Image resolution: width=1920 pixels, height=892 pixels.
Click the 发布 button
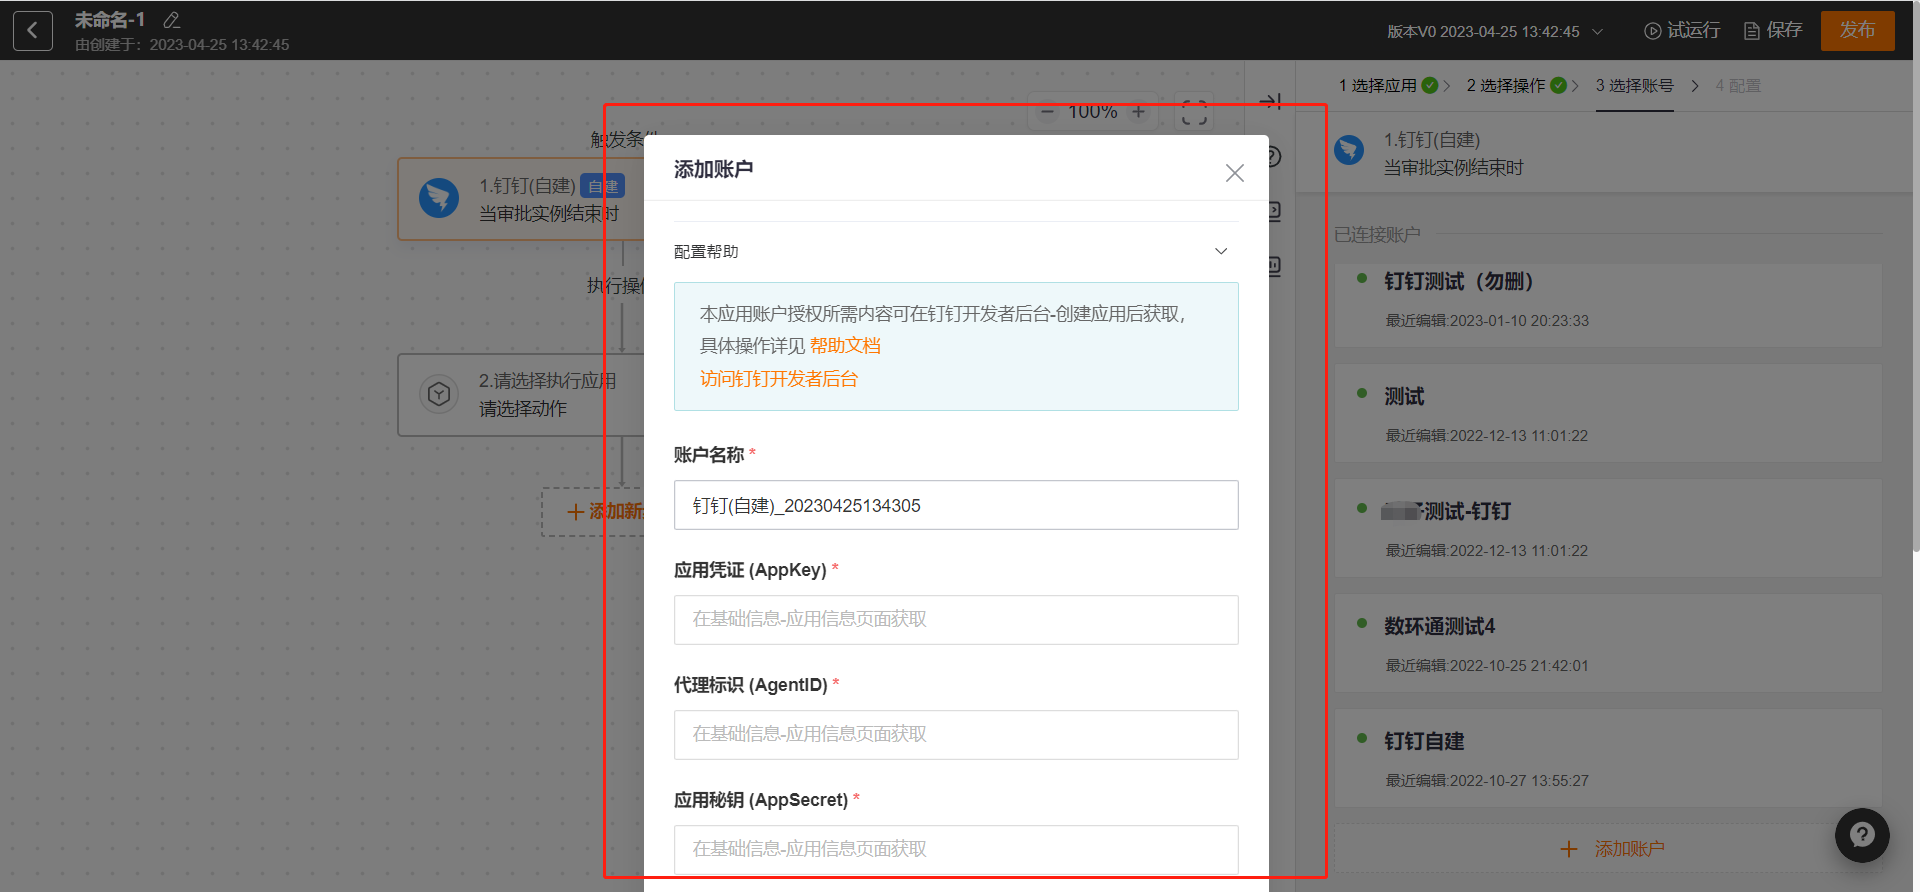coord(1857,31)
